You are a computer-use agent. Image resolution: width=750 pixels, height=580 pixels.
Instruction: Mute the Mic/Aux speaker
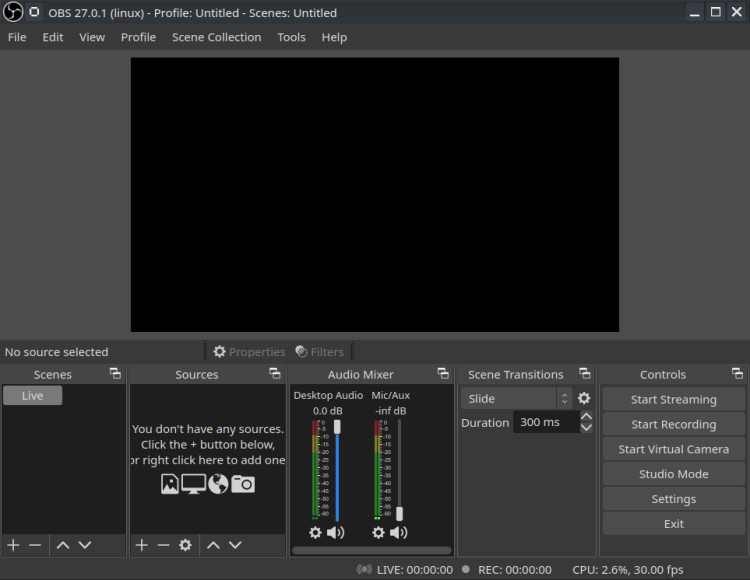click(x=399, y=533)
